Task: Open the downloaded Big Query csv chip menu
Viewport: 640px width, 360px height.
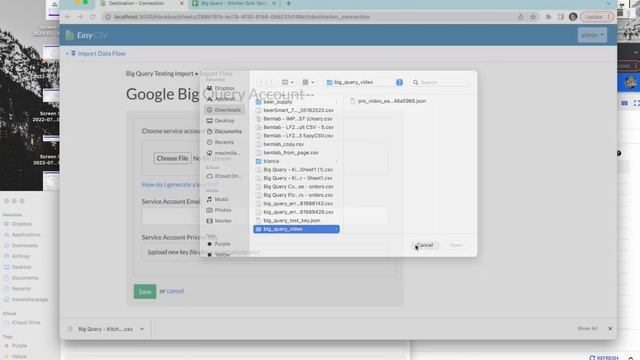Action: point(142,329)
